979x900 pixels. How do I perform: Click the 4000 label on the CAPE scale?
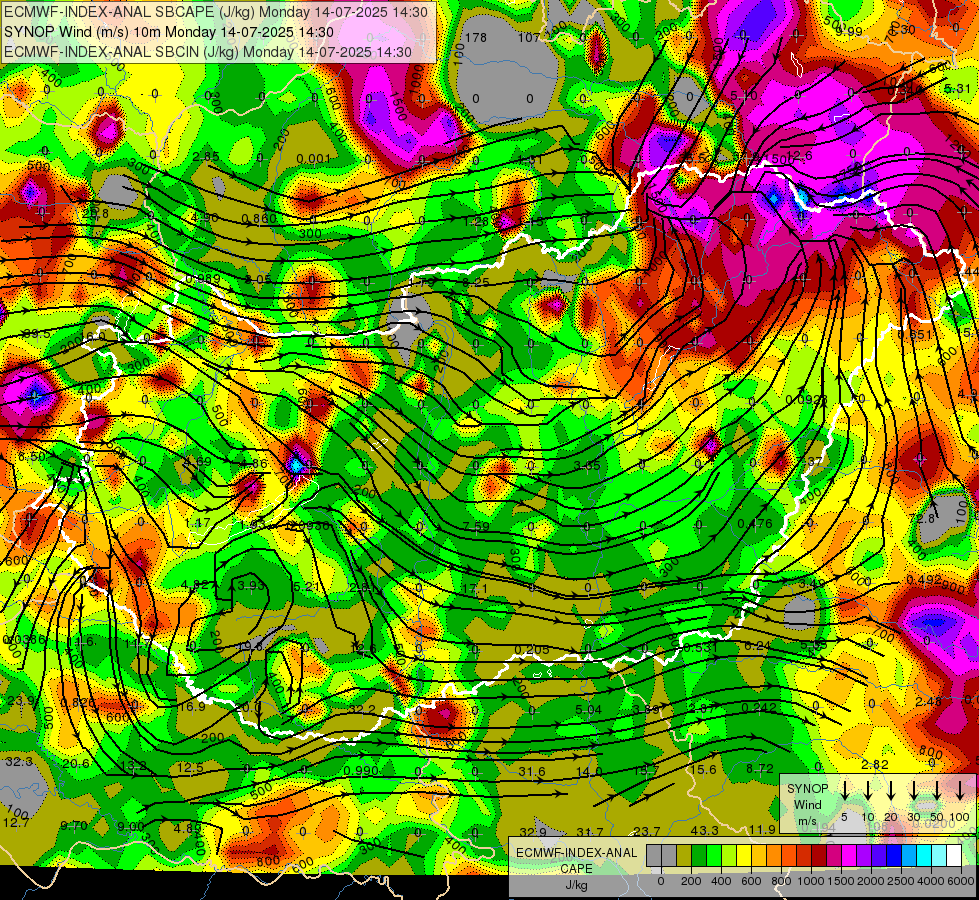click(931, 881)
